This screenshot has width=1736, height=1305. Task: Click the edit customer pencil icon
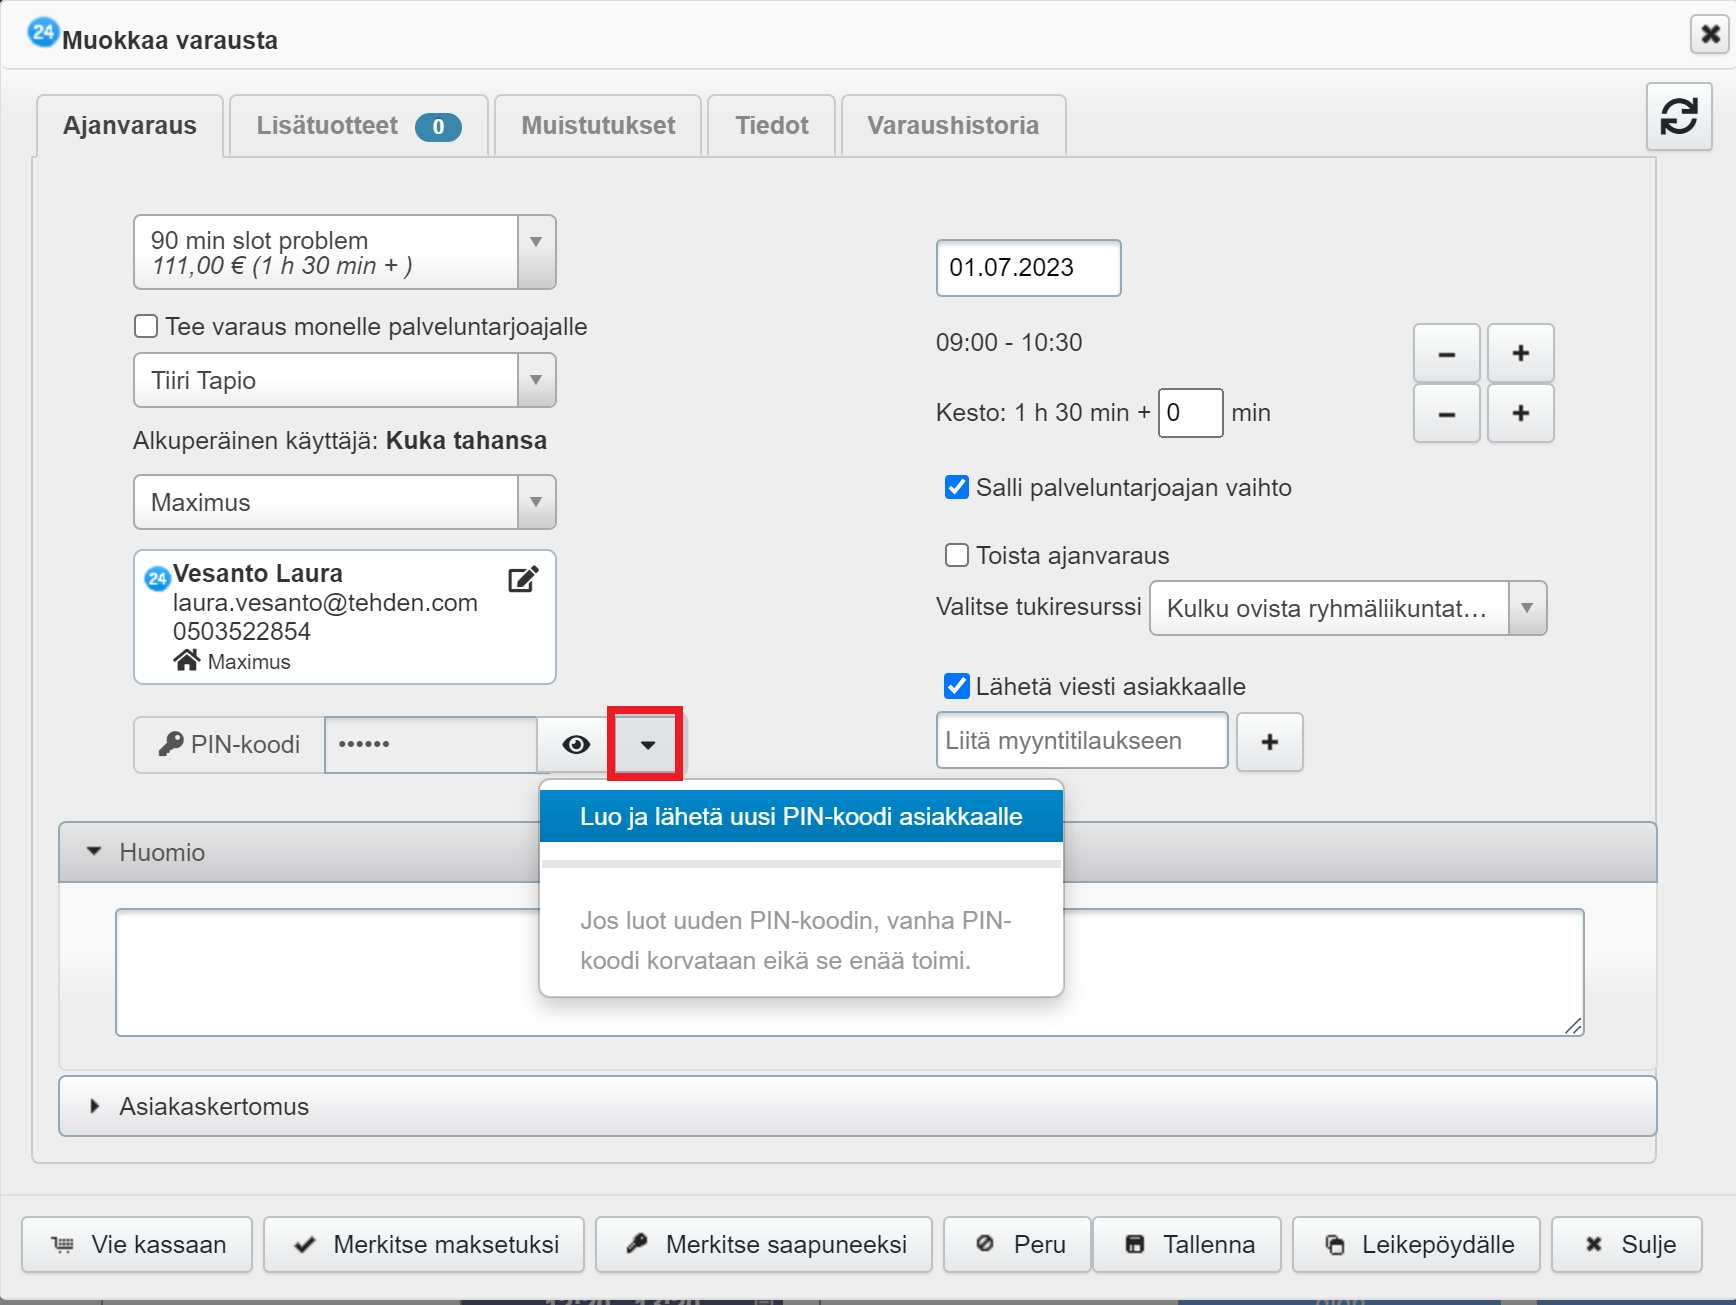(523, 579)
